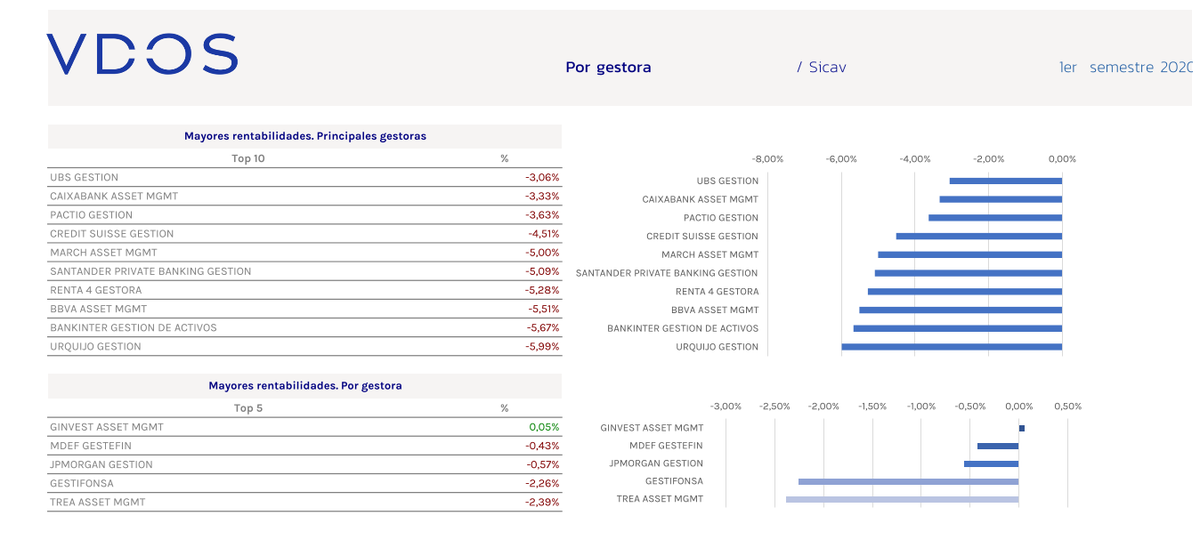
Task: Click the RENTA 4 GESTORA chart label
Action: [x=717, y=291]
